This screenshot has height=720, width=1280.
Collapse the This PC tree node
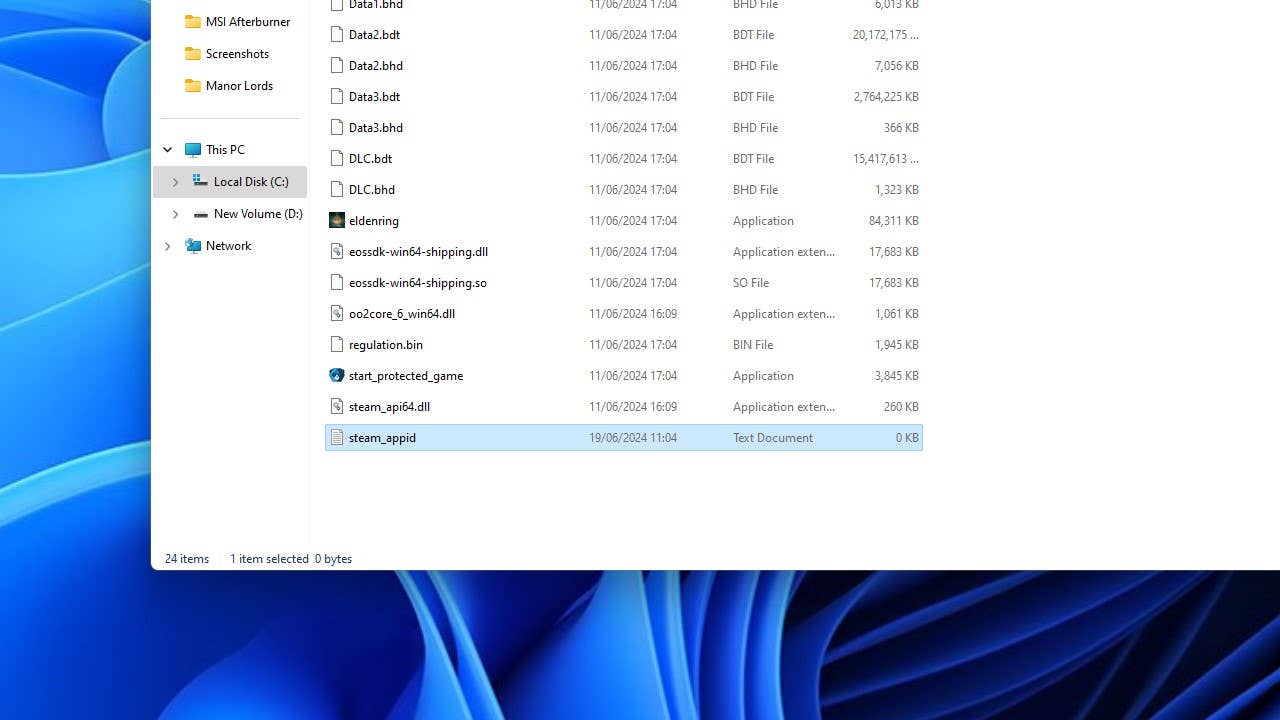coord(168,150)
